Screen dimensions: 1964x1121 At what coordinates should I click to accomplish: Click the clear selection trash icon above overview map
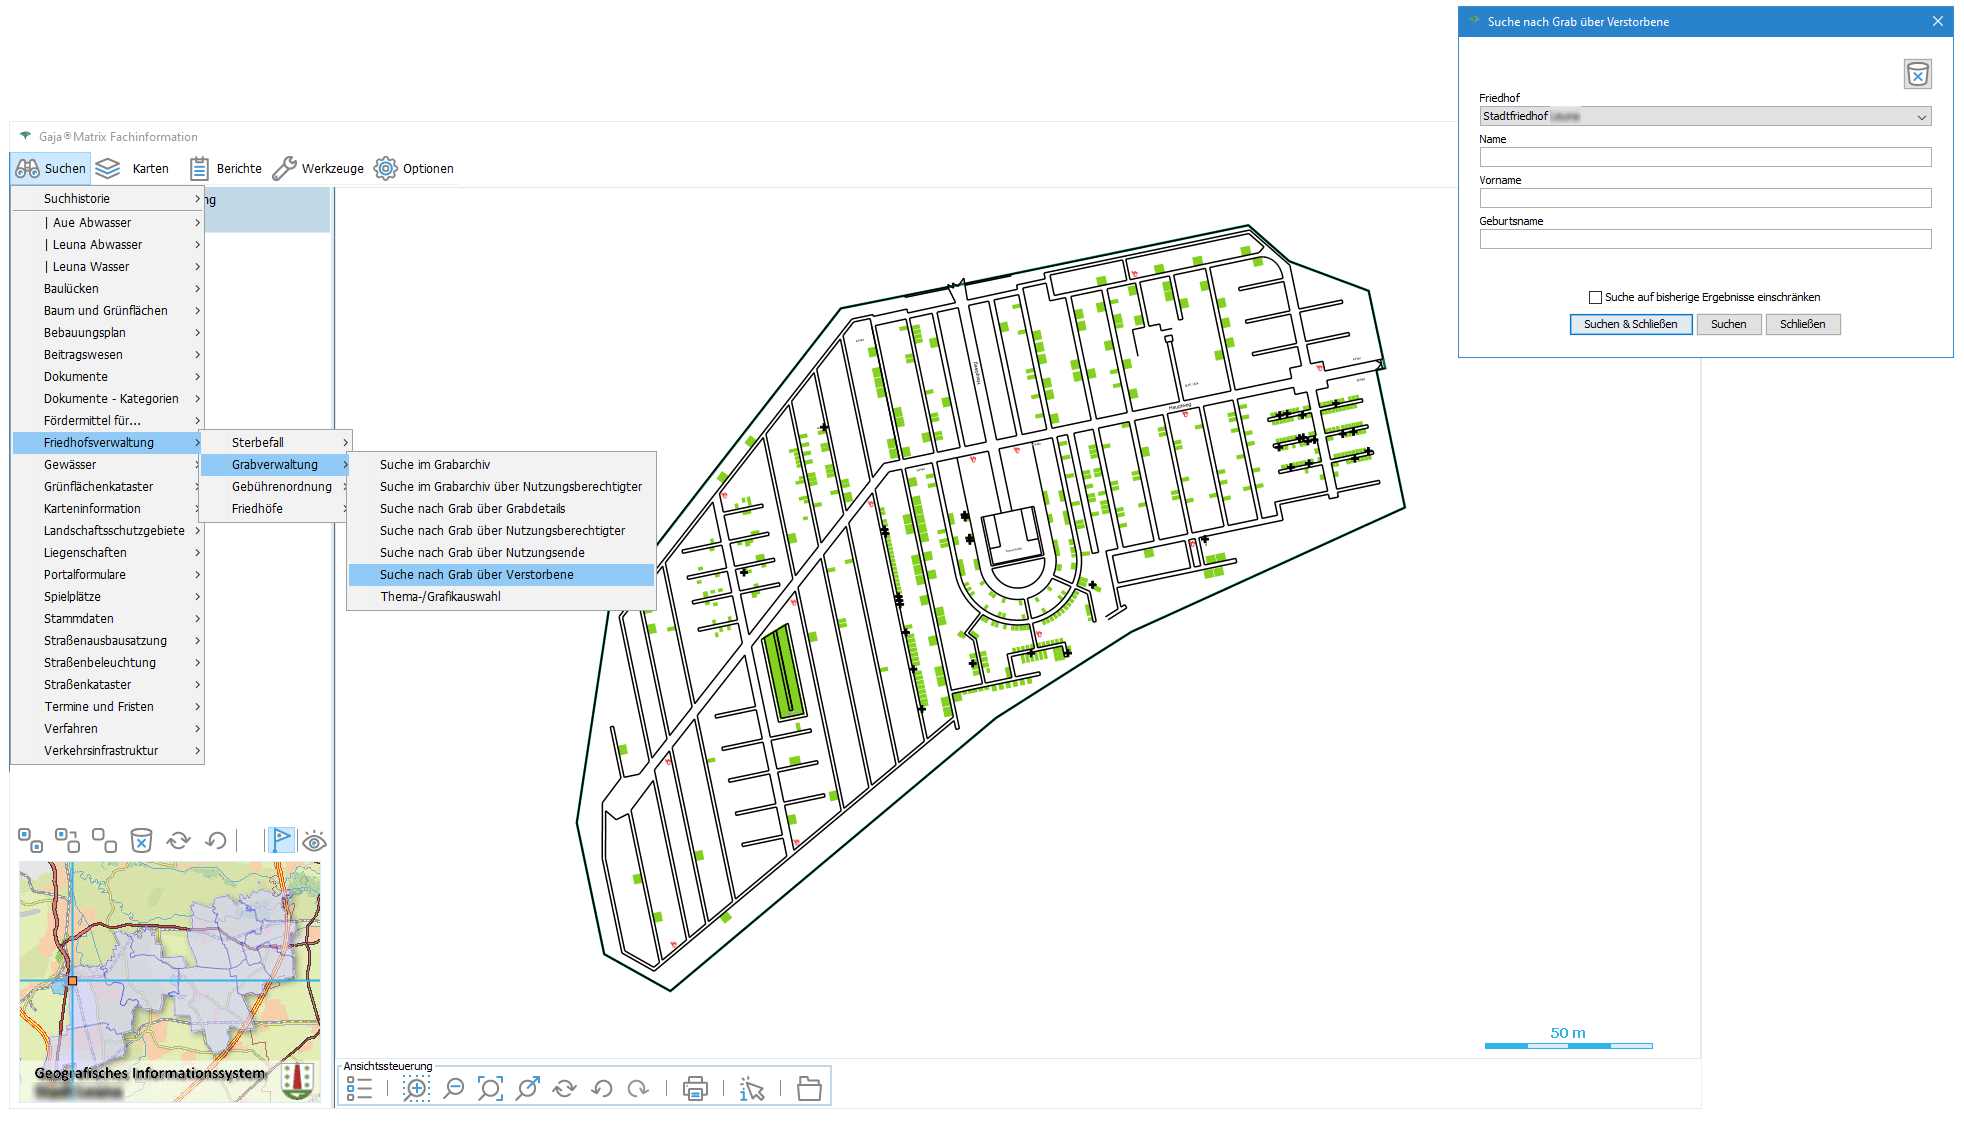coord(142,841)
